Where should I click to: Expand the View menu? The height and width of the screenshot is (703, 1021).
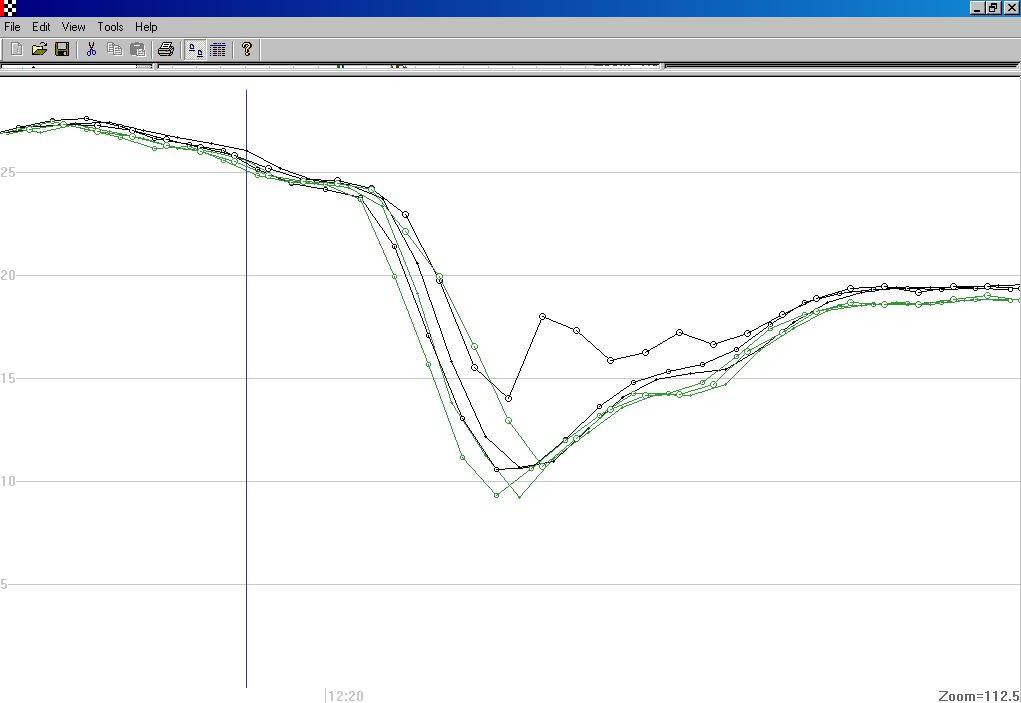(74, 27)
